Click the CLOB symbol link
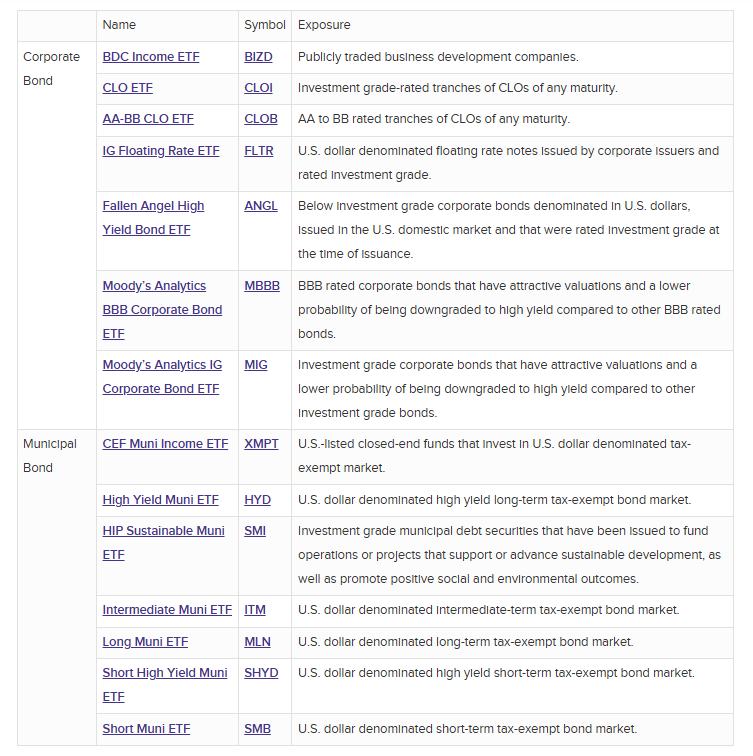 pyautogui.click(x=261, y=119)
